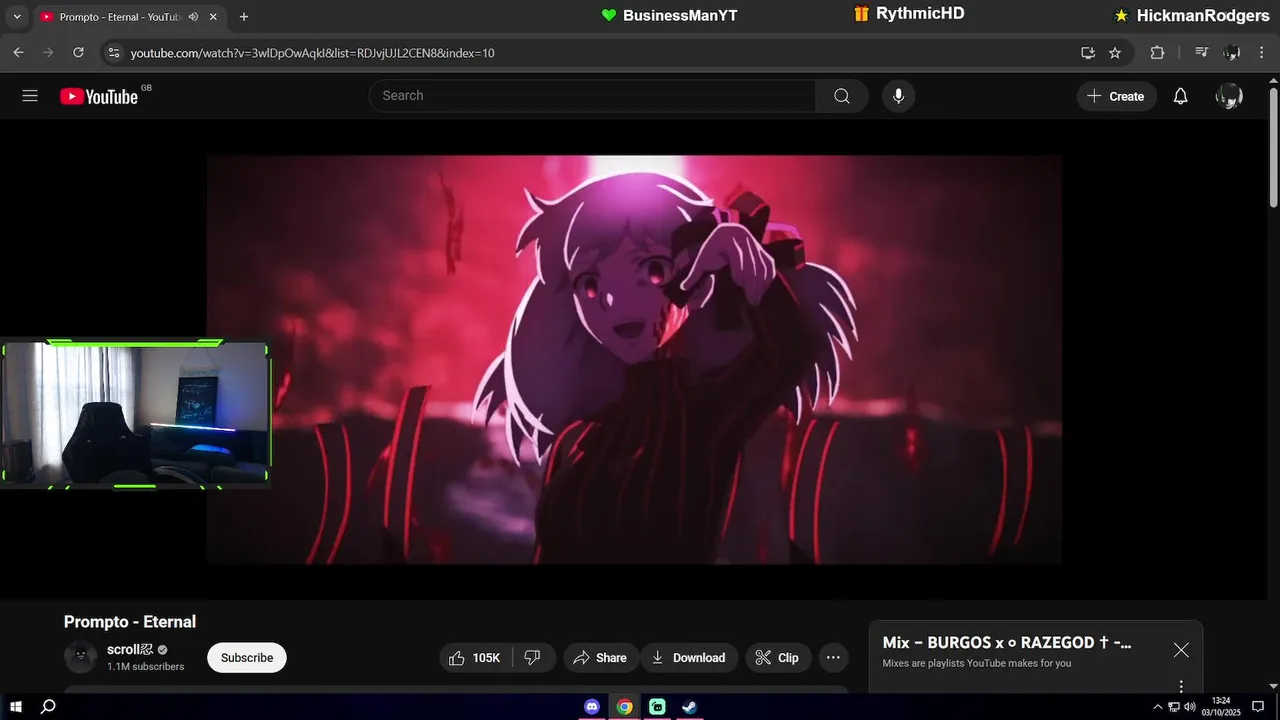Open the YouTube guide hamburger menu
The image size is (1280, 720).
(x=30, y=96)
